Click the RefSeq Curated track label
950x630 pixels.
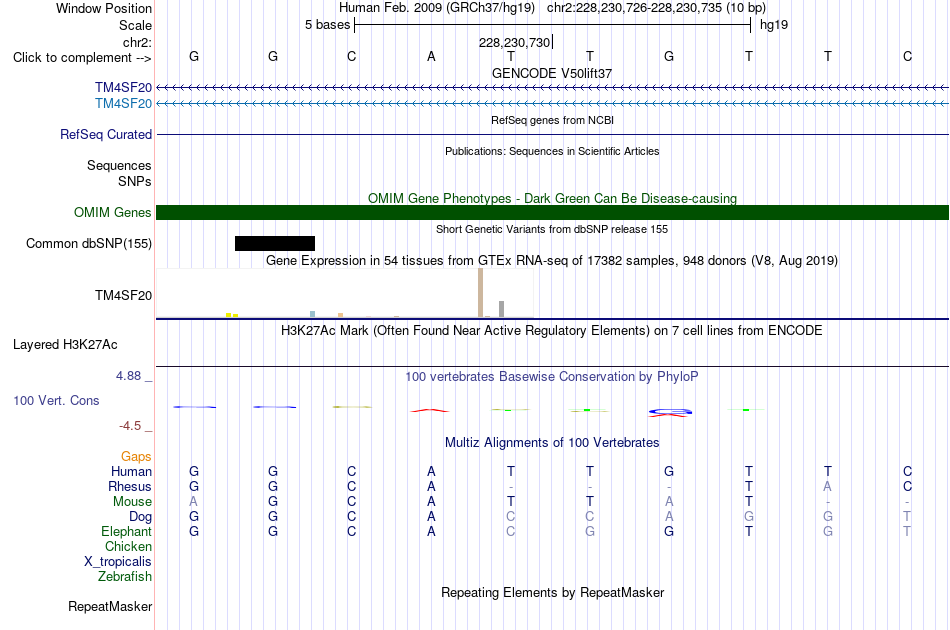106,134
